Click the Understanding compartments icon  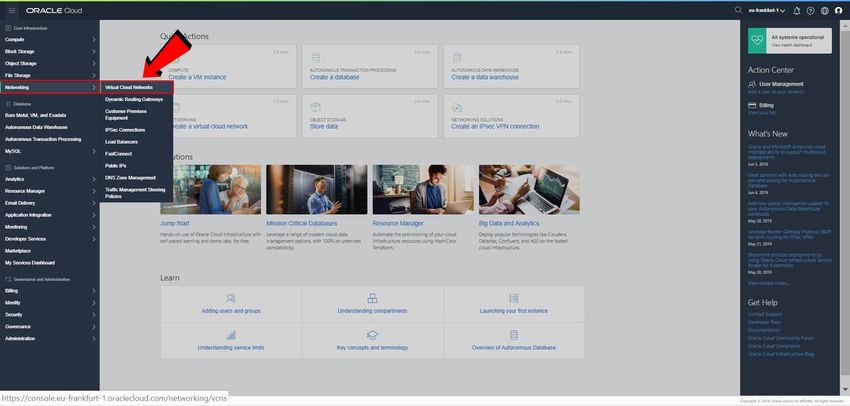372,298
